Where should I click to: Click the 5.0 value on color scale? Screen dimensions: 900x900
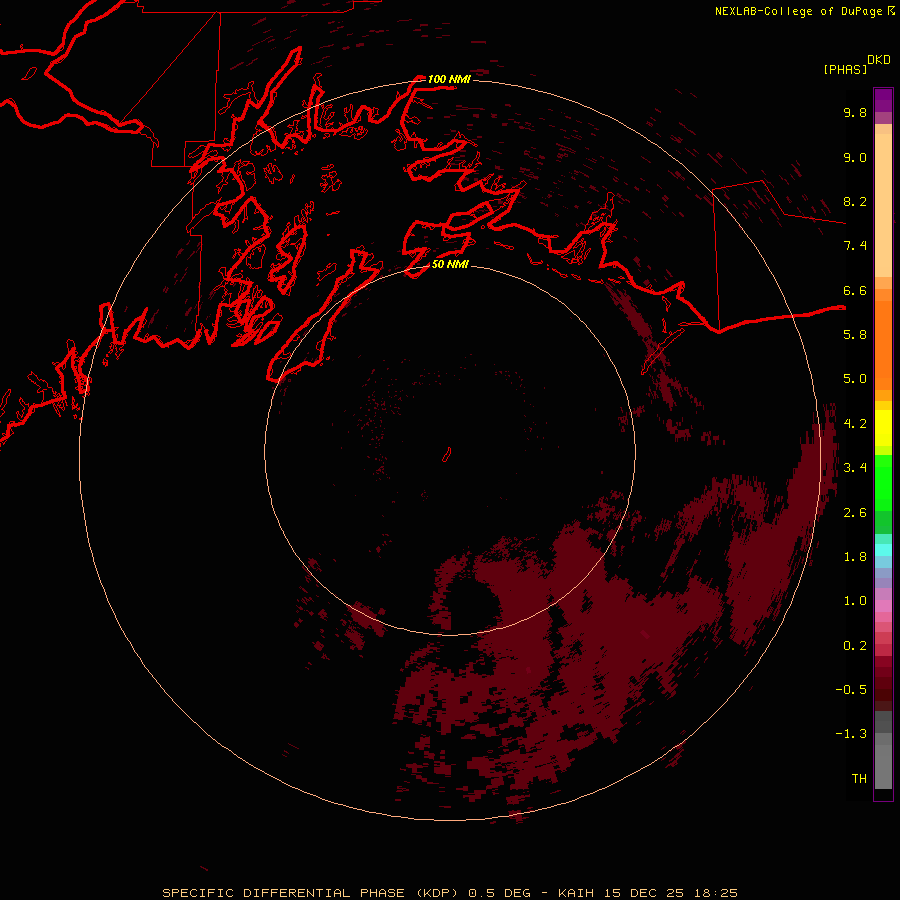pyautogui.click(x=855, y=379)
